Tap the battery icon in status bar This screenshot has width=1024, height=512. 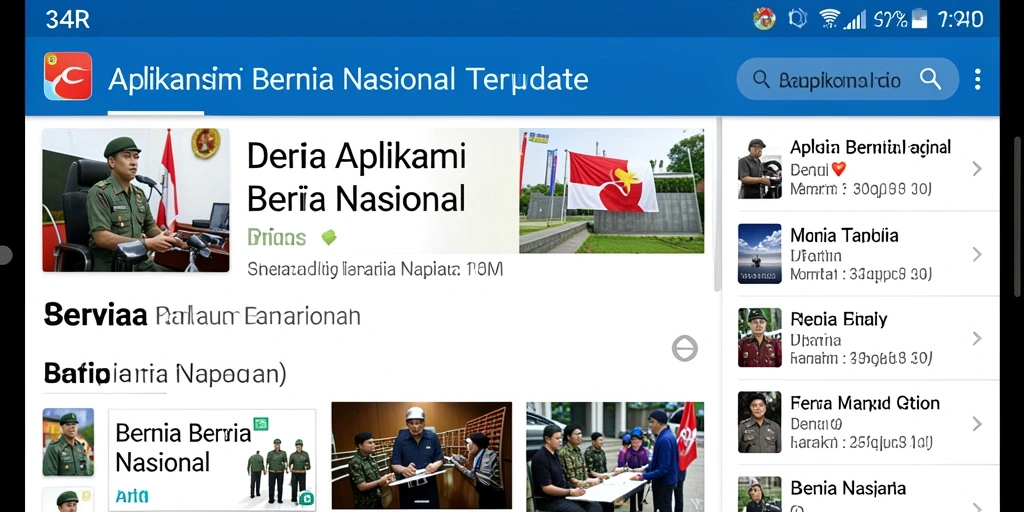[x=920, y=18]
